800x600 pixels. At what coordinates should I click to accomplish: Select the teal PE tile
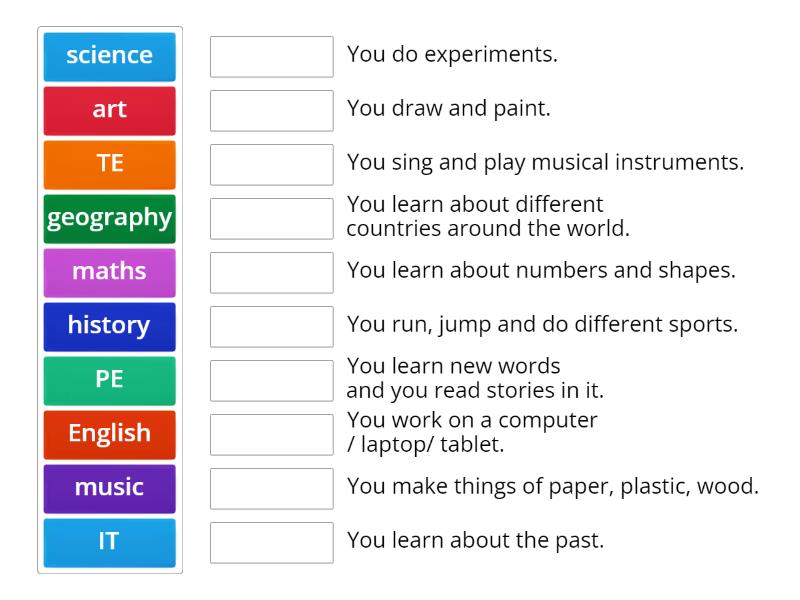[x=109, y=380]
